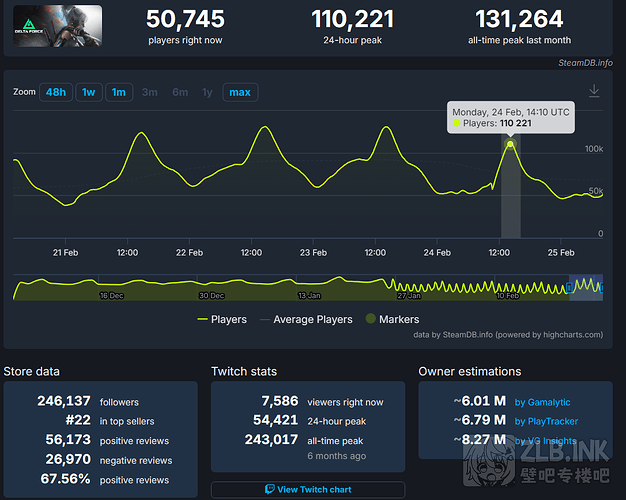626x500 pixels.
Task: Toggle Markers visibility in the legend
Action: [x=399, y=320]
